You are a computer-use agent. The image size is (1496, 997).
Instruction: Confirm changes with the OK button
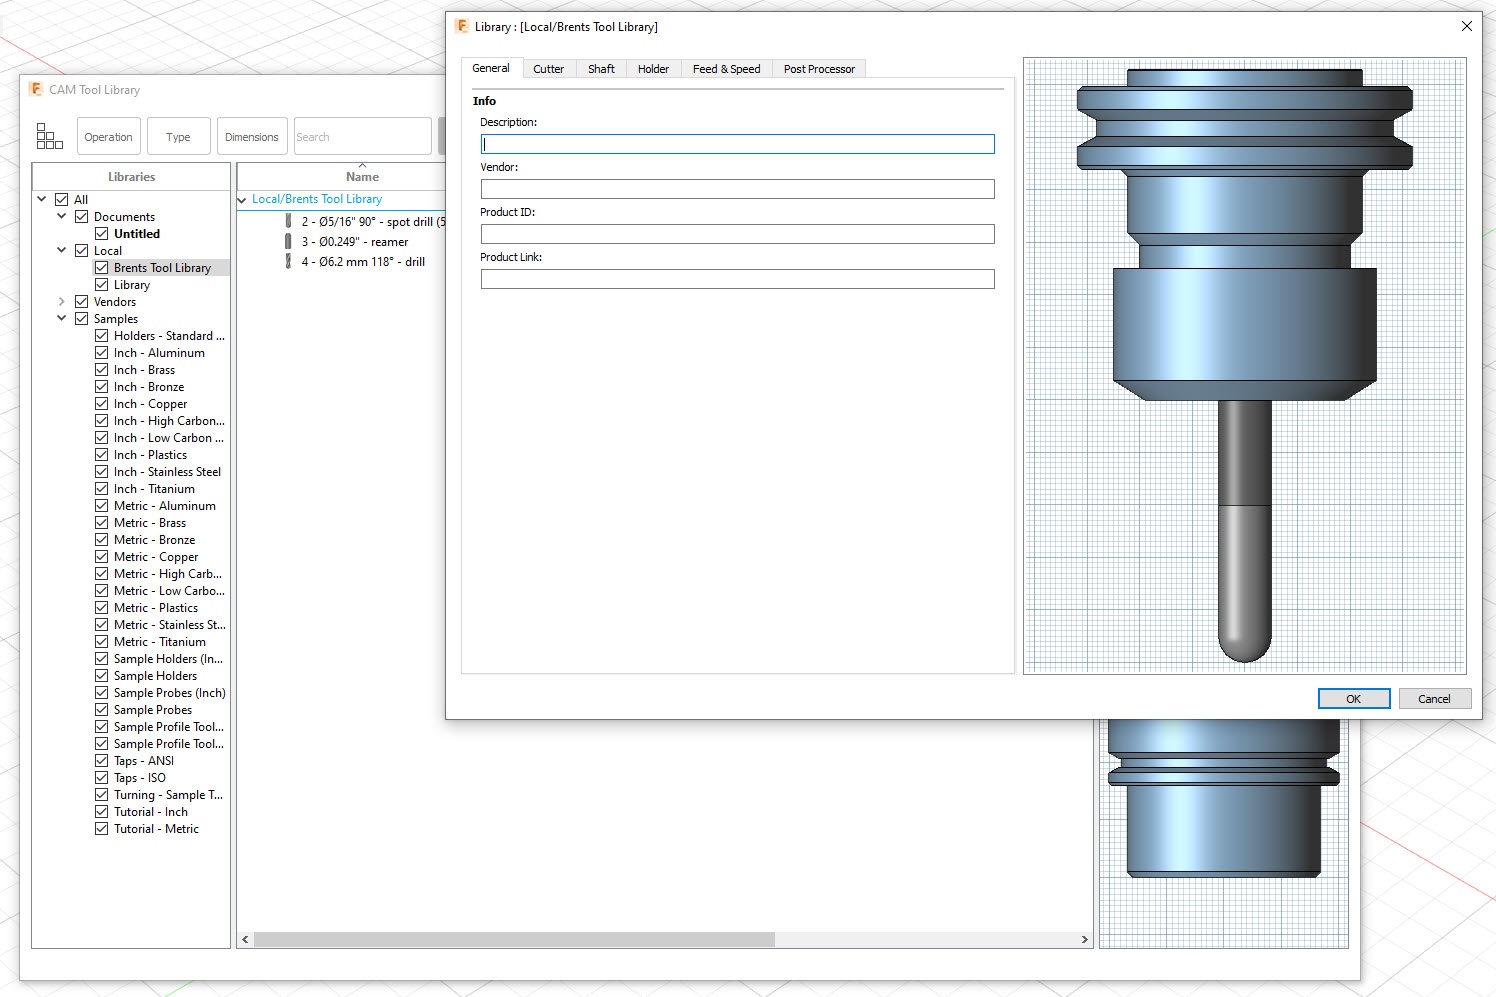click(x=1354, y=698)
